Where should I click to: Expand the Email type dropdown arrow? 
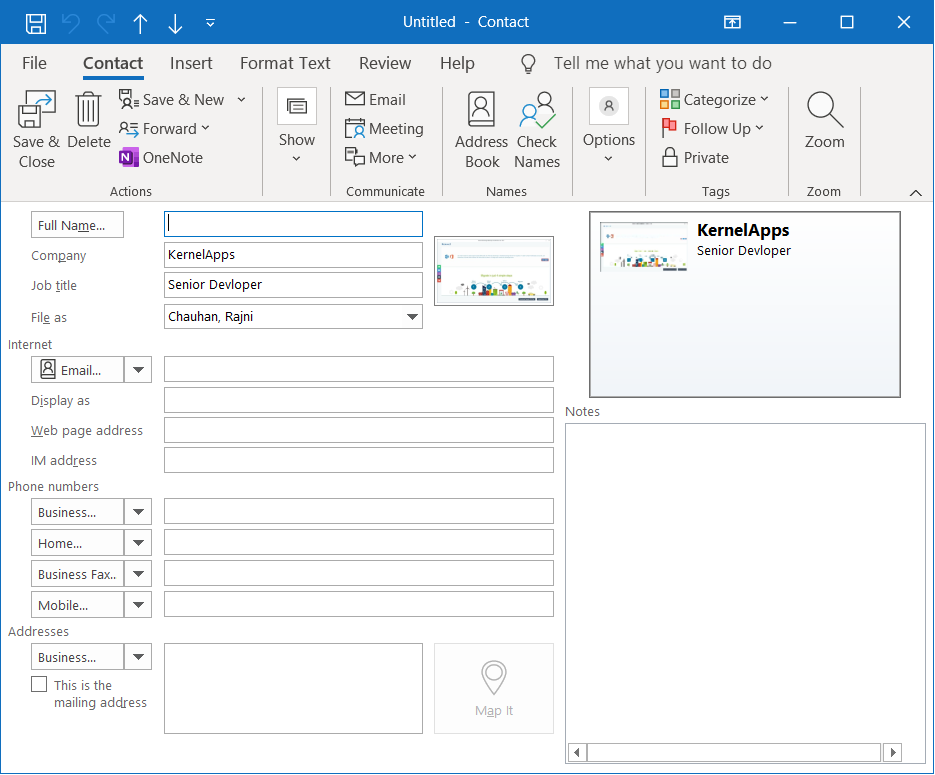click(x=138, y=370)
